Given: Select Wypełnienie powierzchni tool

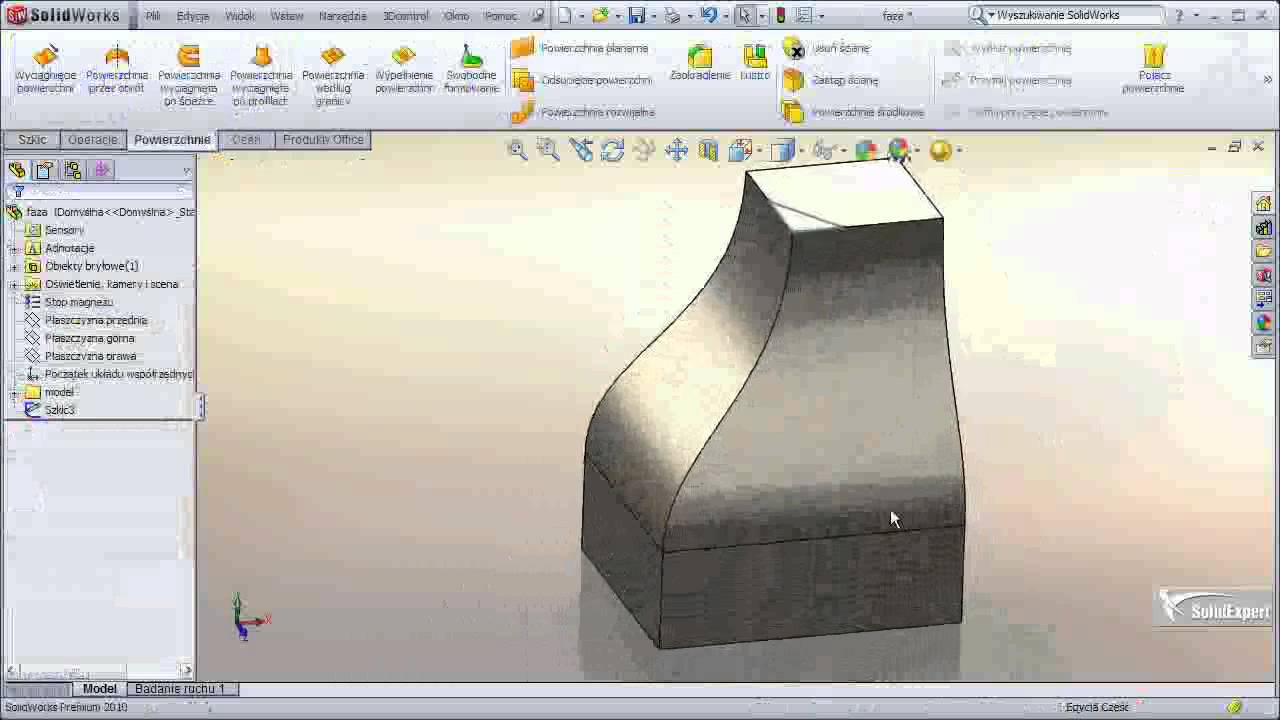Looking at the screenshot, I should pos(404,70).
